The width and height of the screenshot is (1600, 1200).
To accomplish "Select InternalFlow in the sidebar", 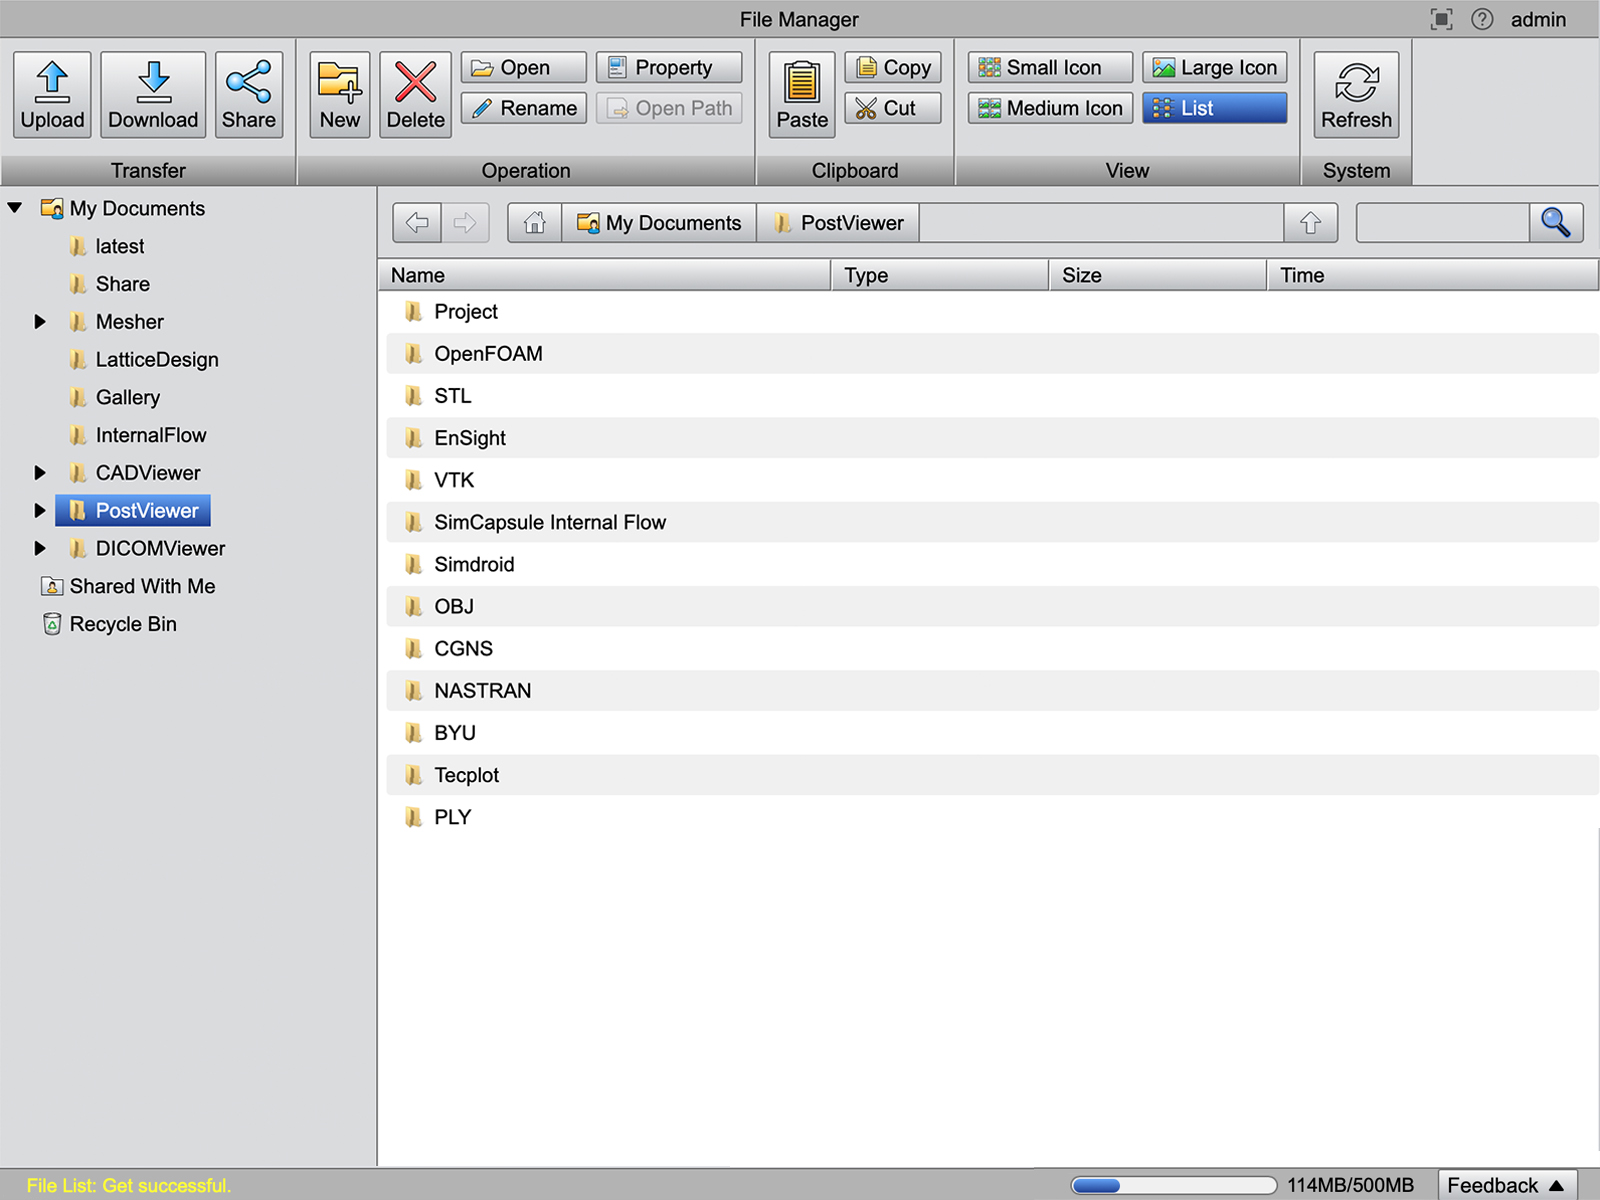I will tap(138, 436).
